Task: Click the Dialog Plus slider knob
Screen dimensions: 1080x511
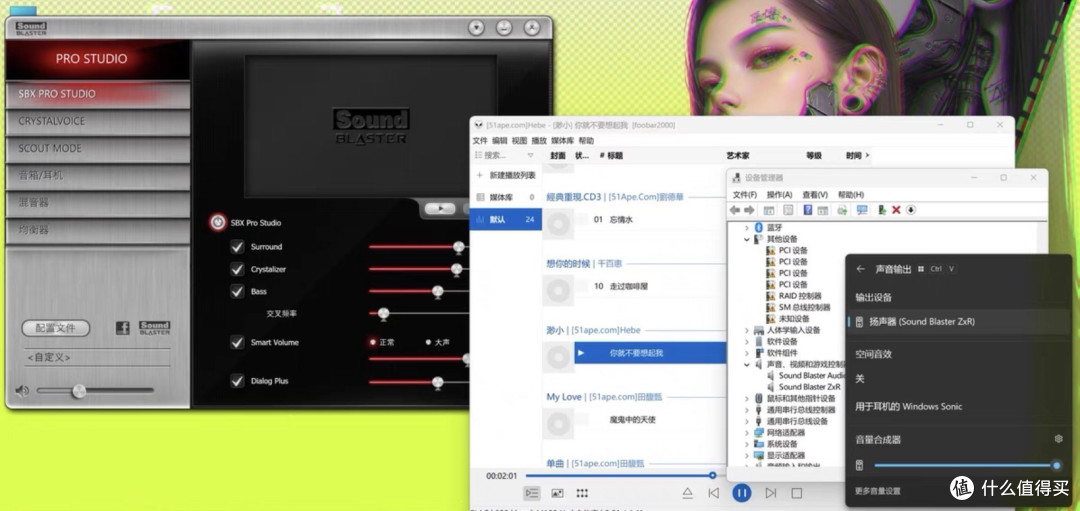Action: [x=437, y=382]
